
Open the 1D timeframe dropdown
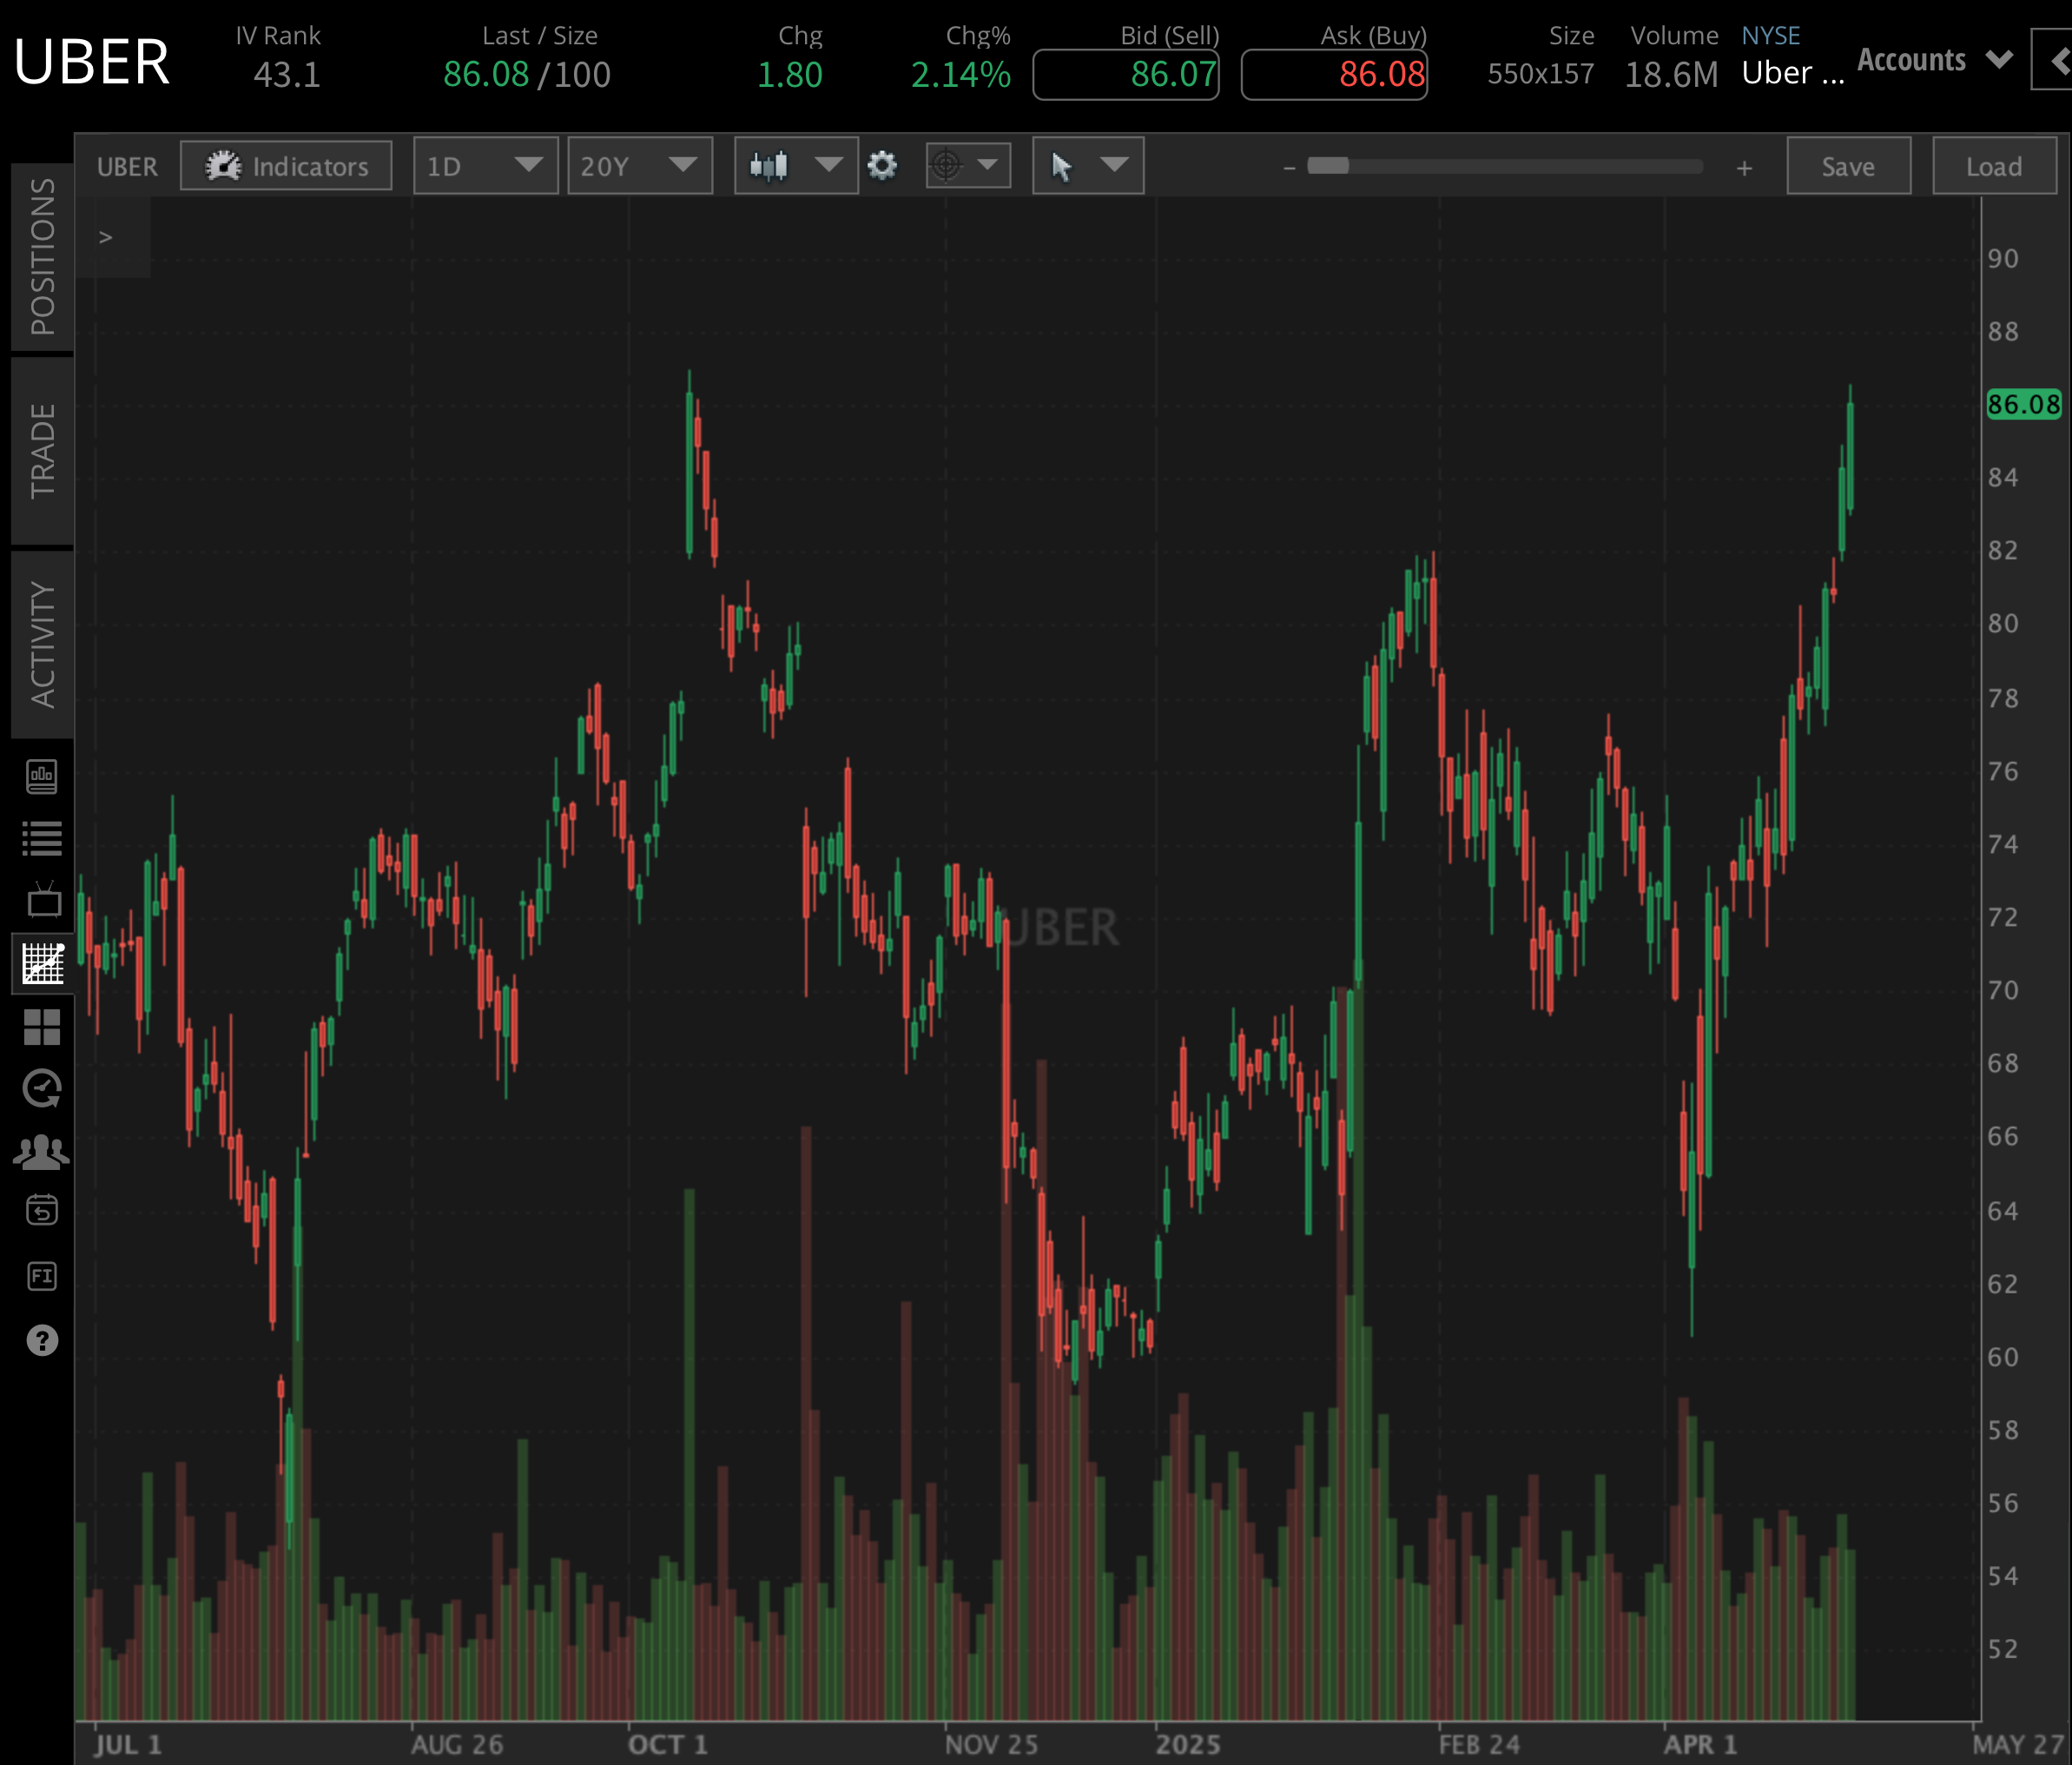485,166
